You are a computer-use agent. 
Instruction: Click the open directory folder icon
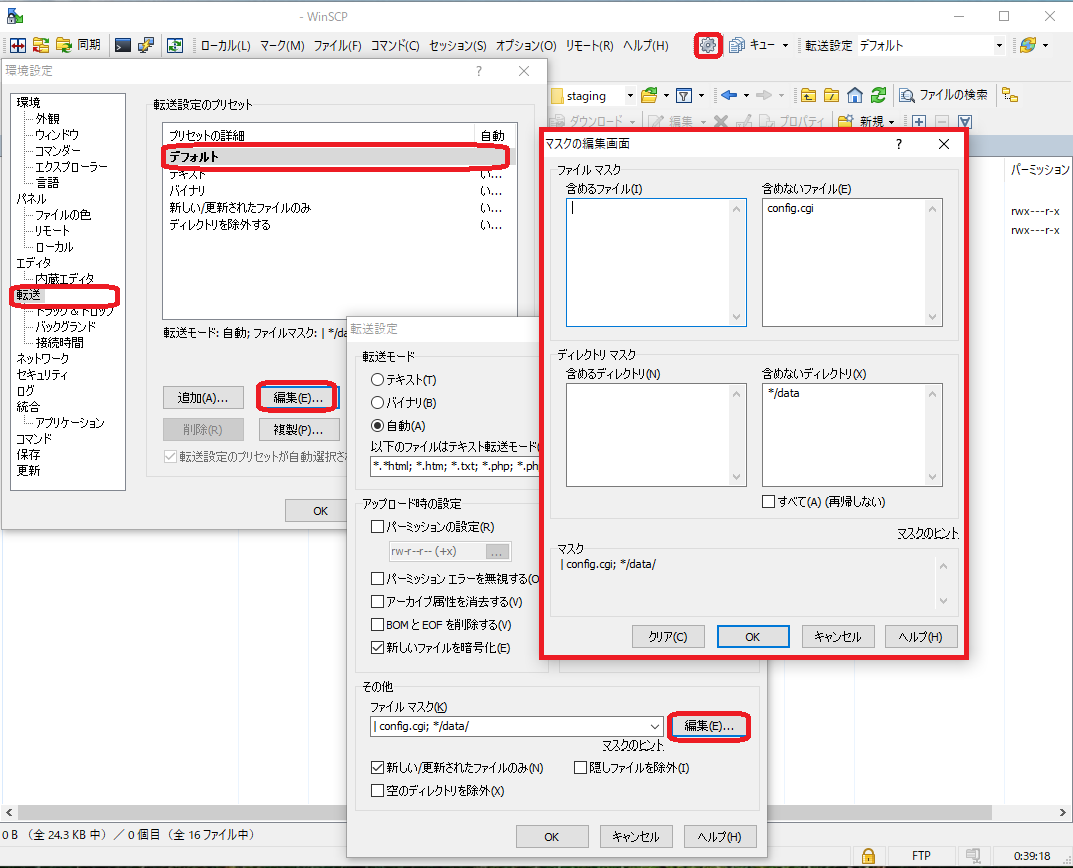649,95
